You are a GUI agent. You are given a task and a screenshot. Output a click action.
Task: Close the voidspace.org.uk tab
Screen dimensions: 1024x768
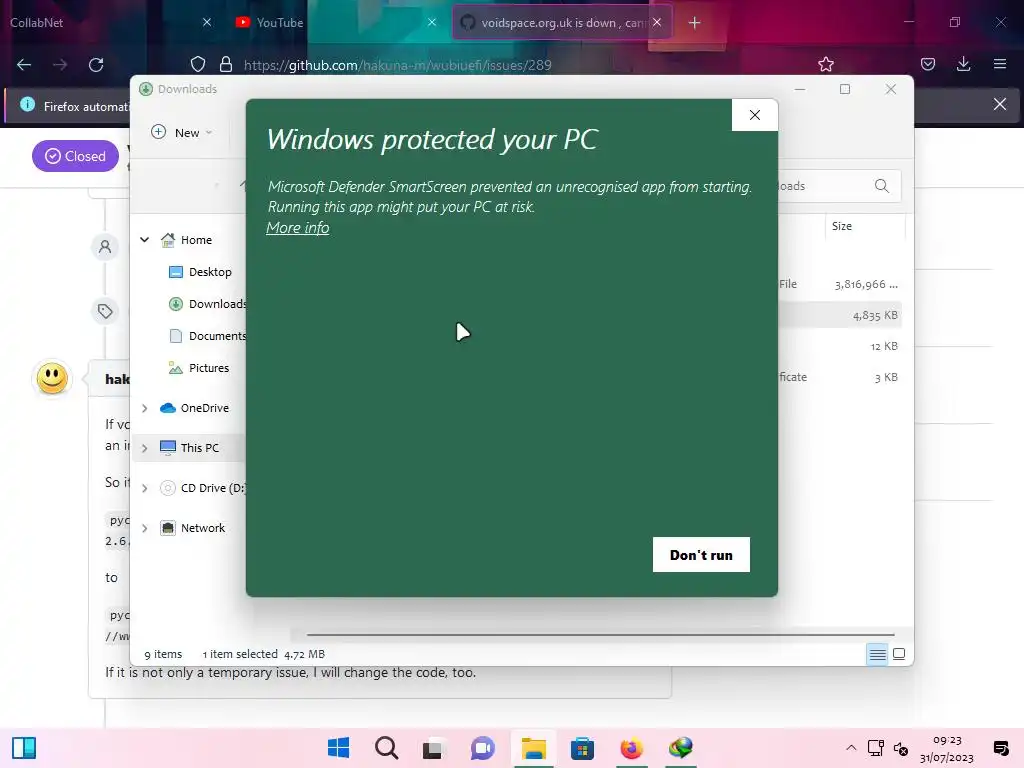(x=657, y=22)
